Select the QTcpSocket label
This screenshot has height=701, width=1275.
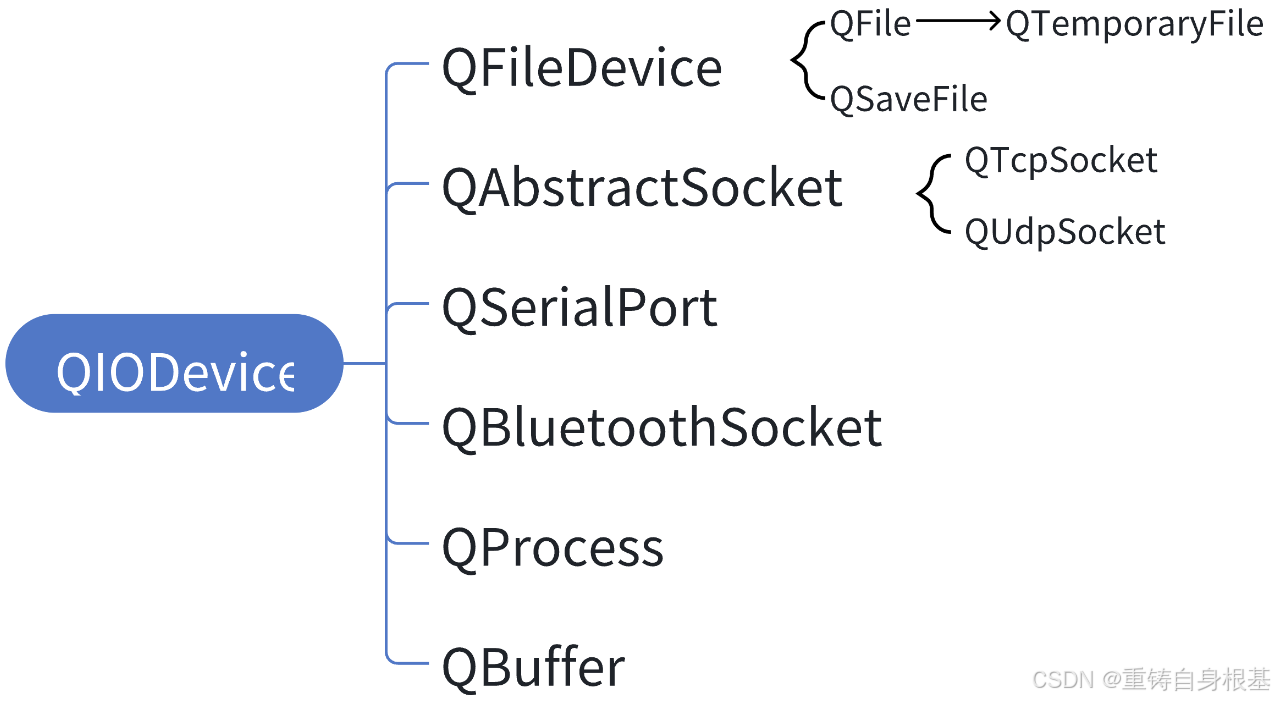point(1061,161)
